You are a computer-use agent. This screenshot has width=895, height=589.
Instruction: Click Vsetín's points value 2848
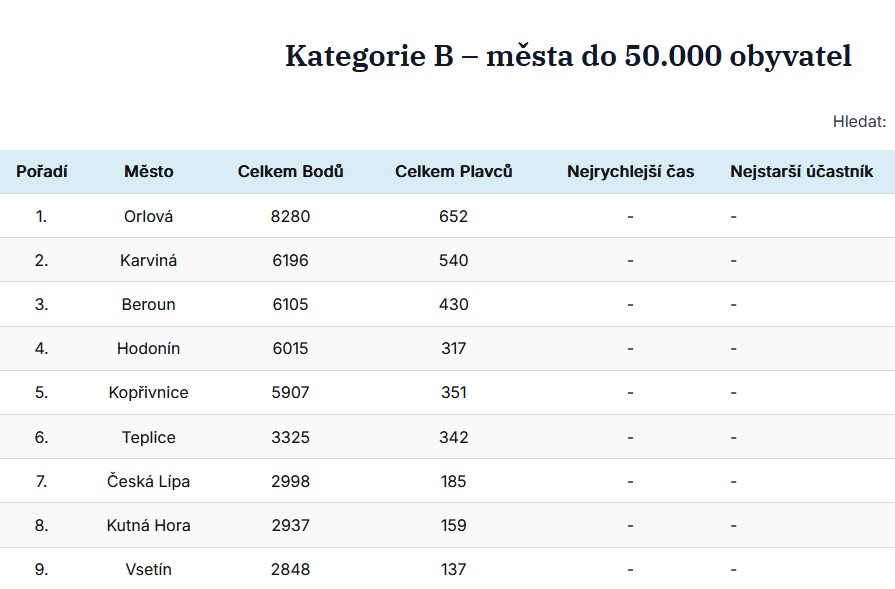point(290,569)
